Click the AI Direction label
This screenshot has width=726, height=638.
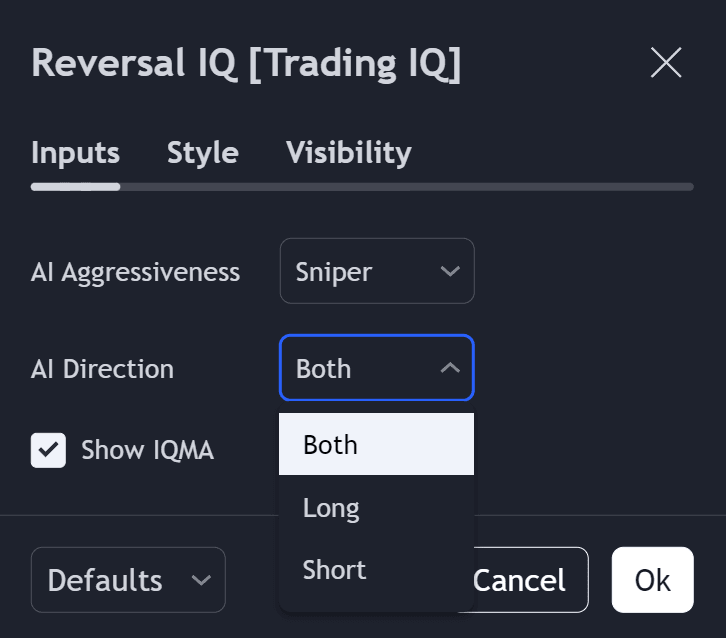click(x=102, y=369)
